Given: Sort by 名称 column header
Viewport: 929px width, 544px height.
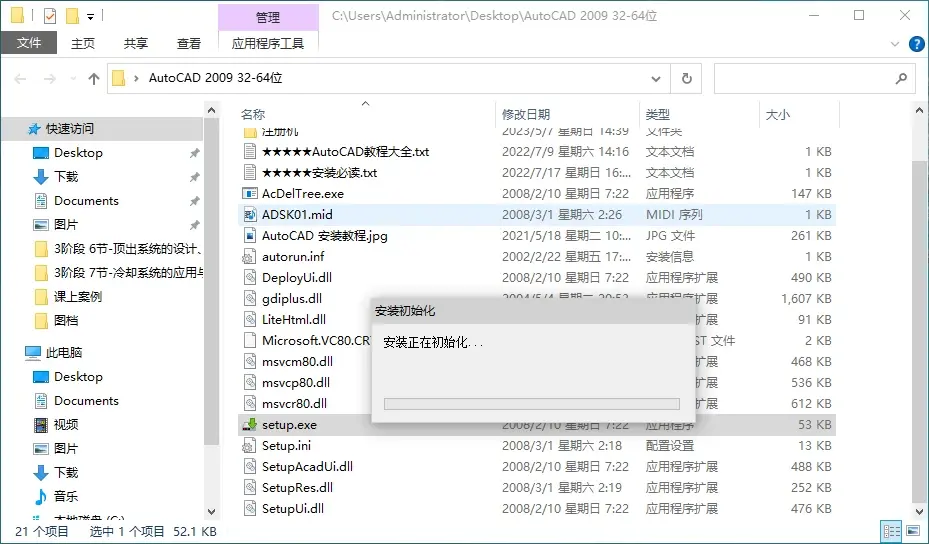Looking at the screenshot, I should [253, 114].
